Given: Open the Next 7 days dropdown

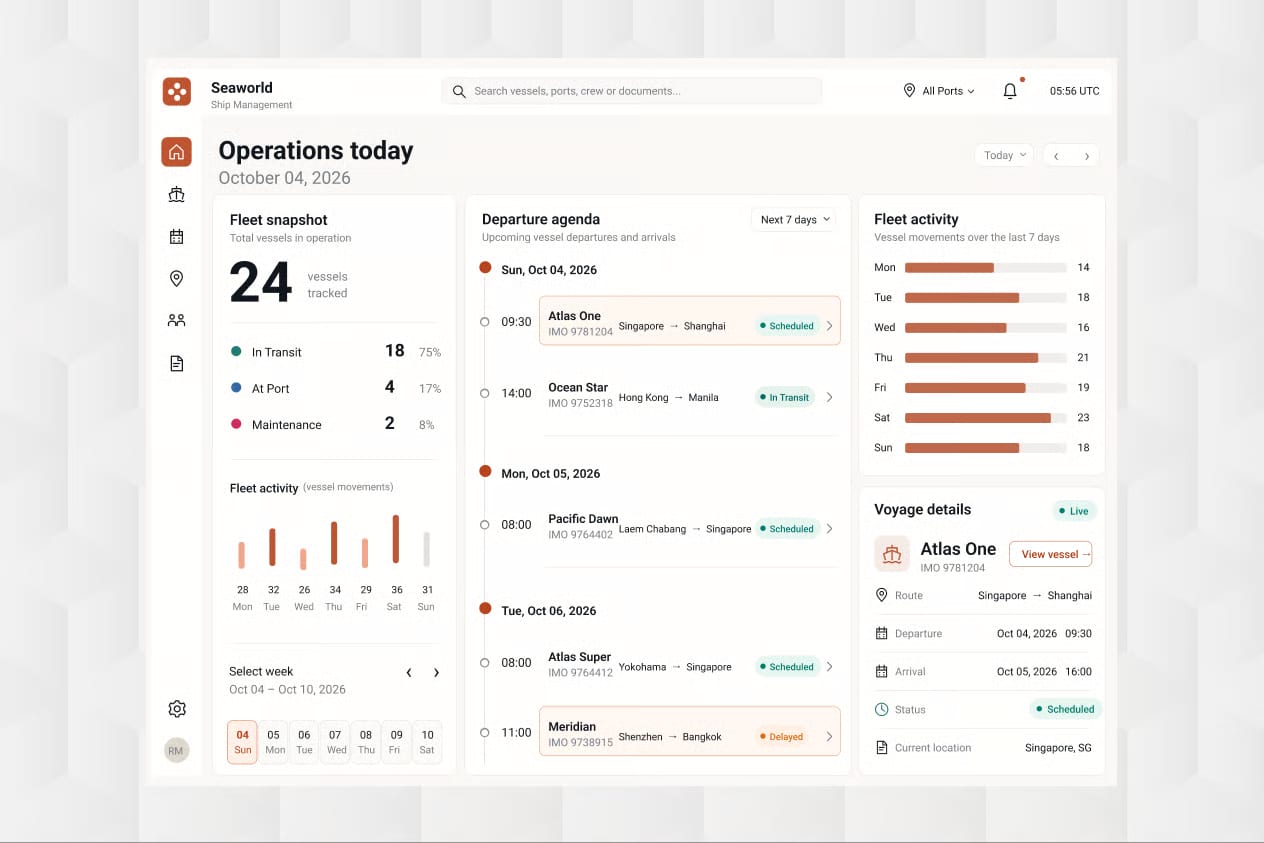Looking at the screenshot, I should click(x=794, y=220).
